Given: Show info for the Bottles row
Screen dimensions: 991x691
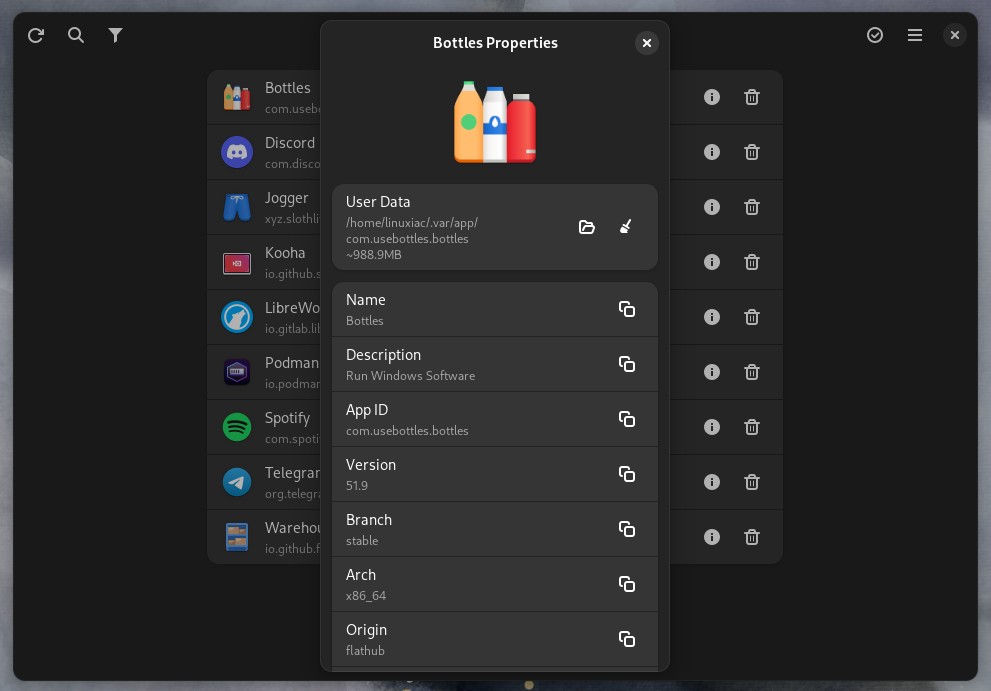Looking at the screenshot, I should click(712, 97).
